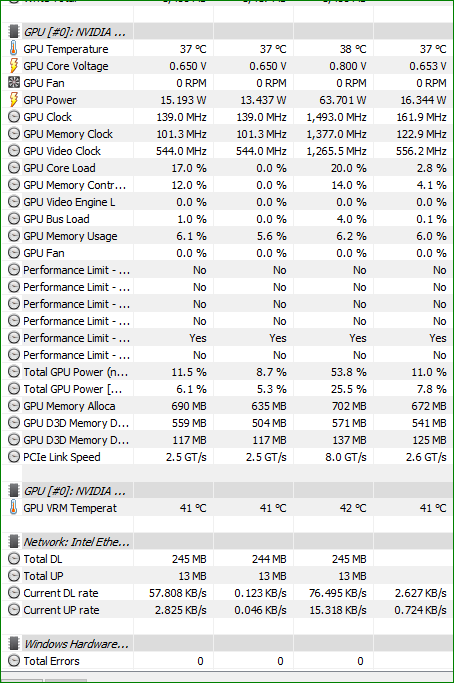
Task: Click the GPU Bus Load row label
Action: click(56, 219)
